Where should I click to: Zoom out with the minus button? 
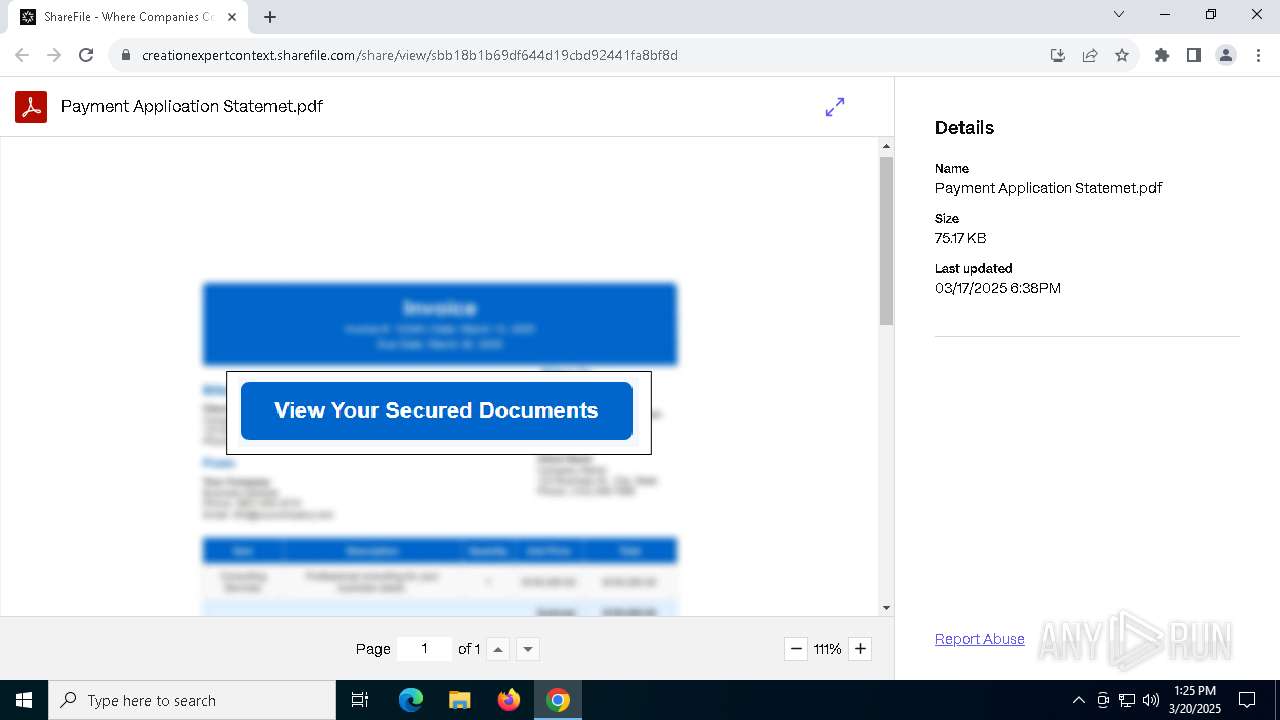click(796, 649)
